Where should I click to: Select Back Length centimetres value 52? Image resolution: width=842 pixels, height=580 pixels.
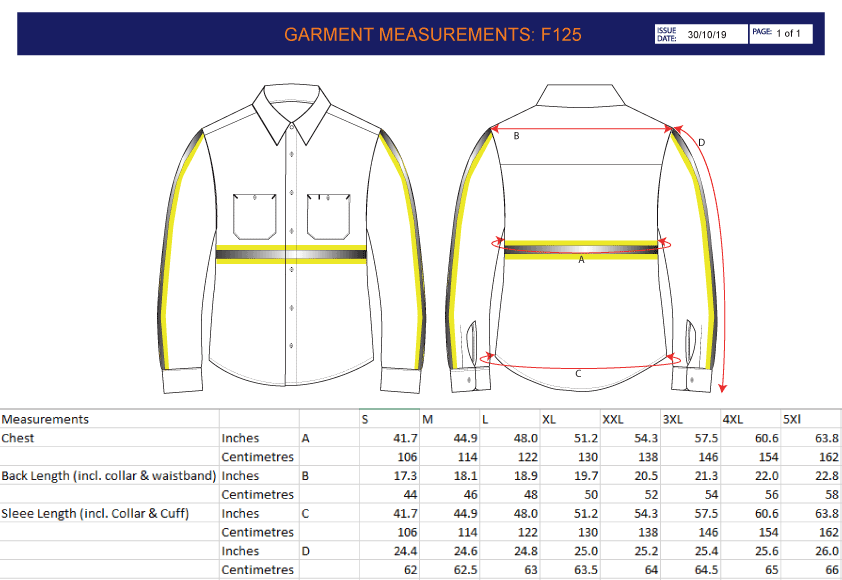click(x=651, y=494)
